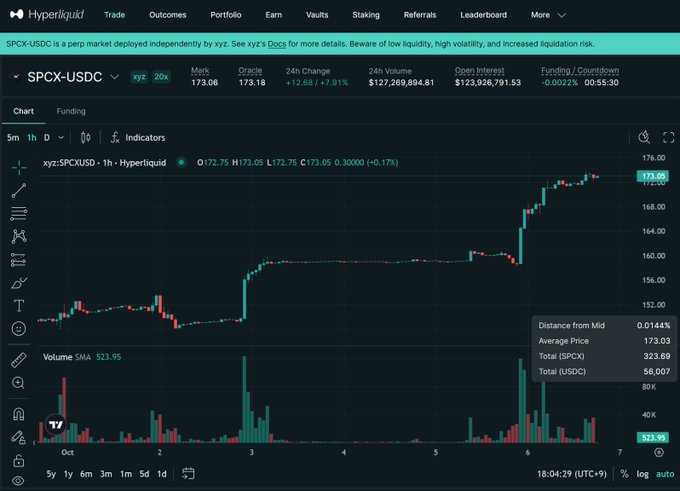Open the Referrals page
The width and height of the screenshot is (680, 491).
(x=420, y=15)
